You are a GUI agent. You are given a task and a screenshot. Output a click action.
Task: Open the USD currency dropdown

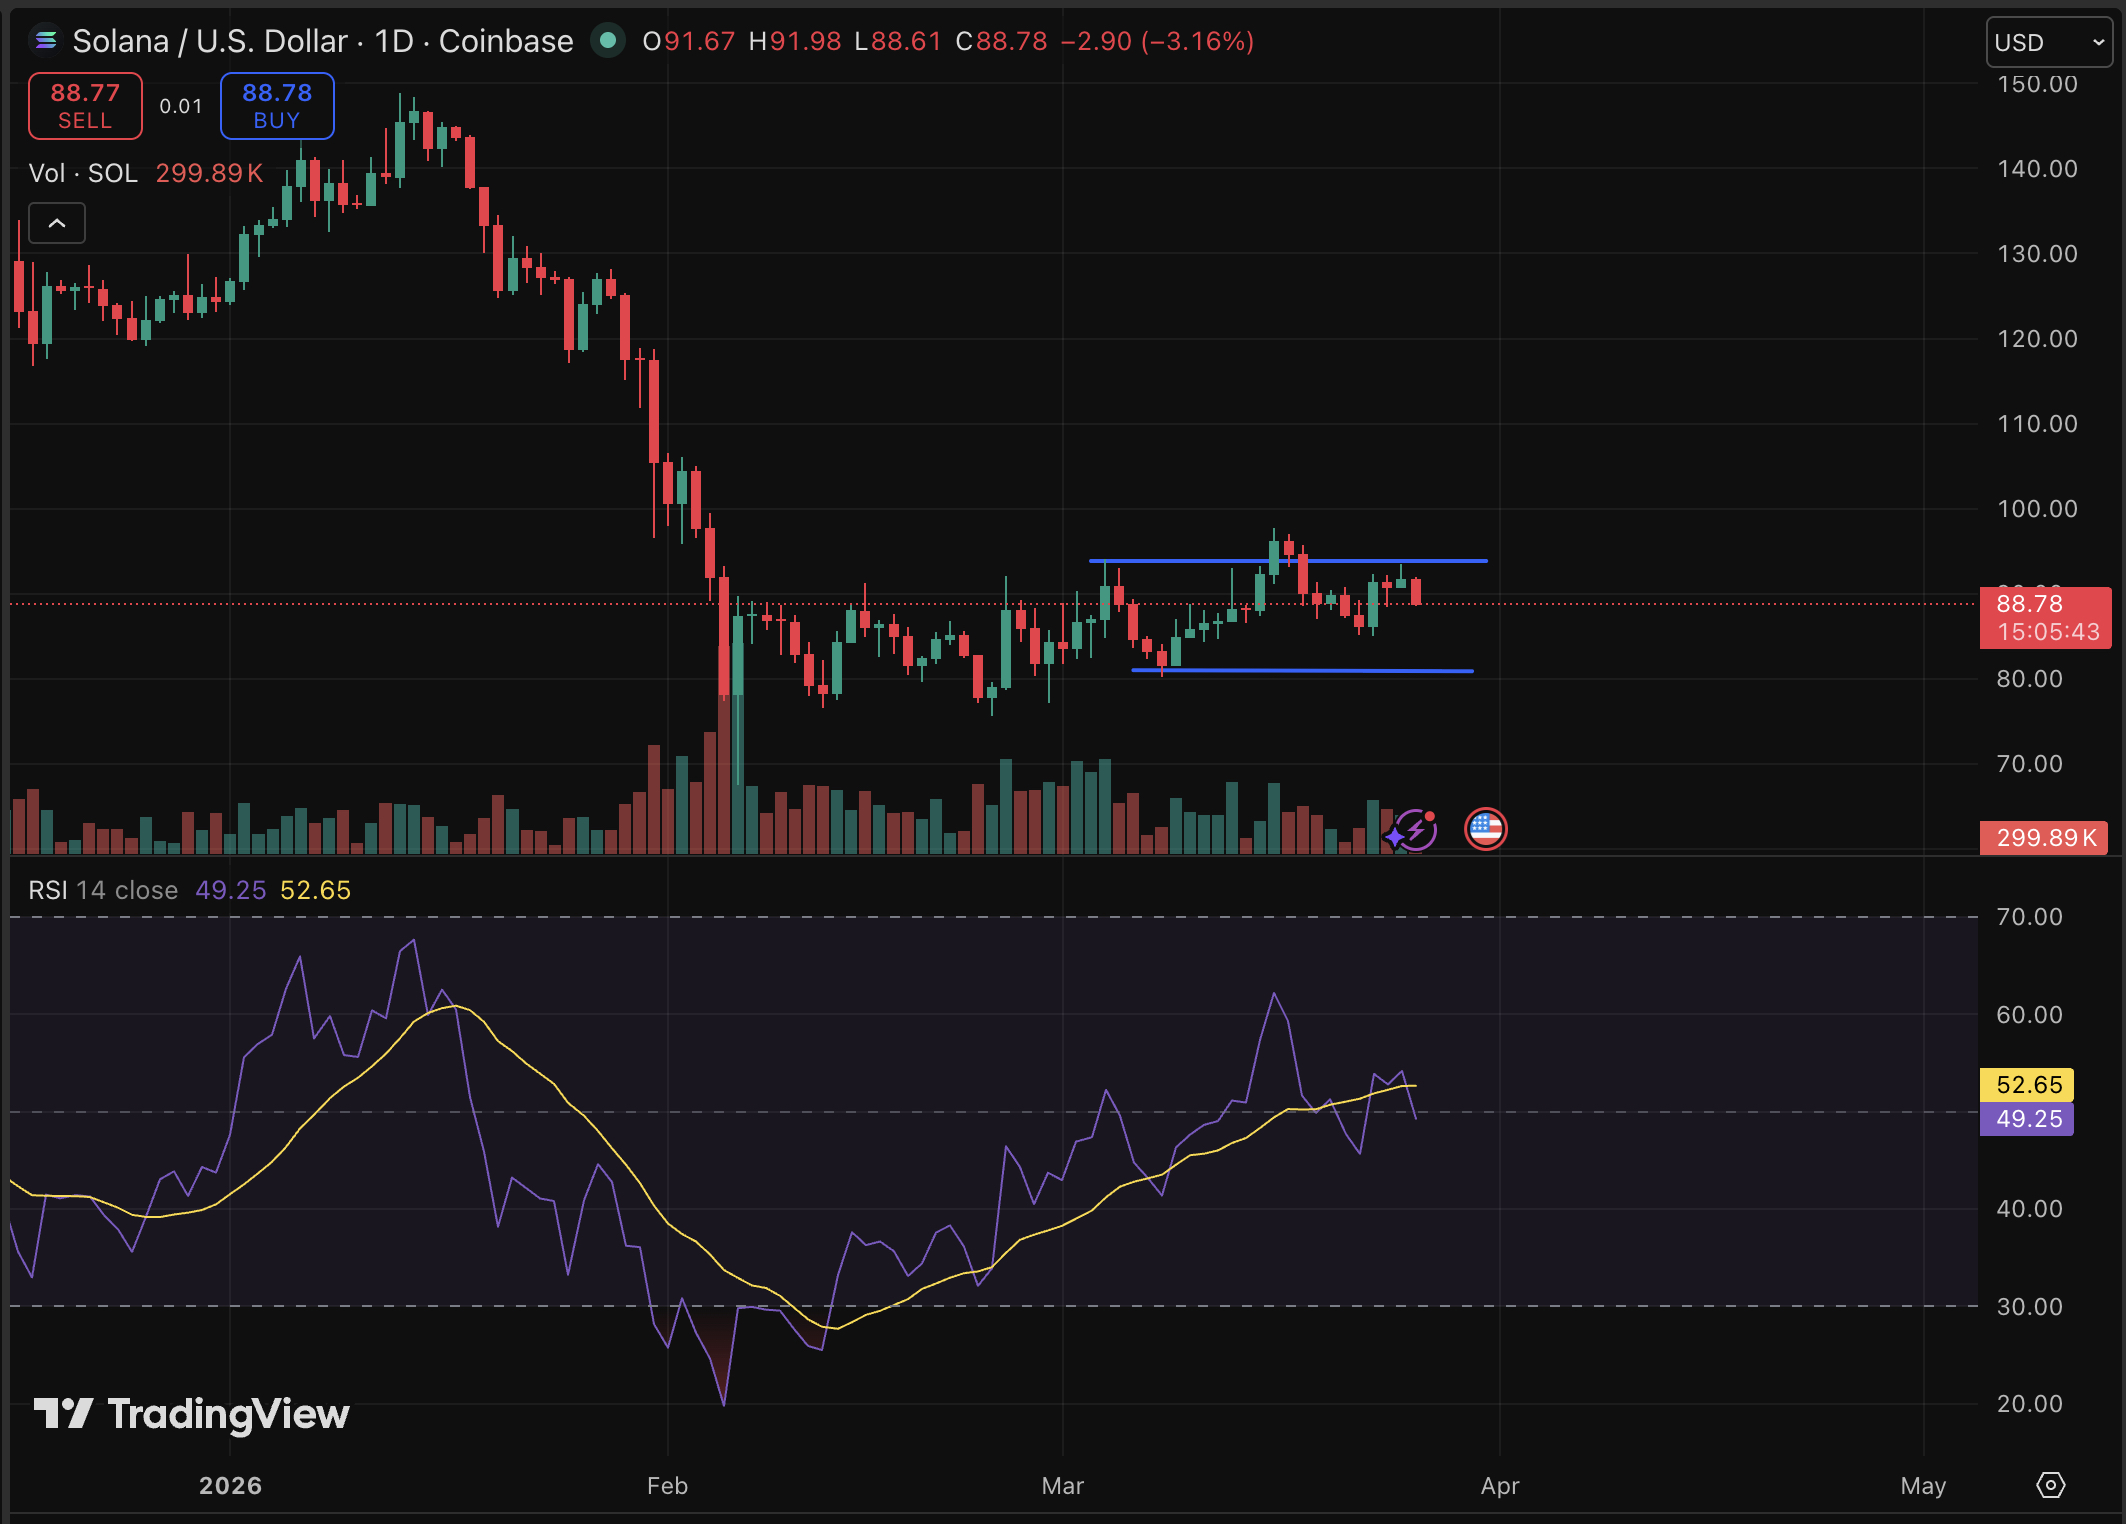[2048, 41]
